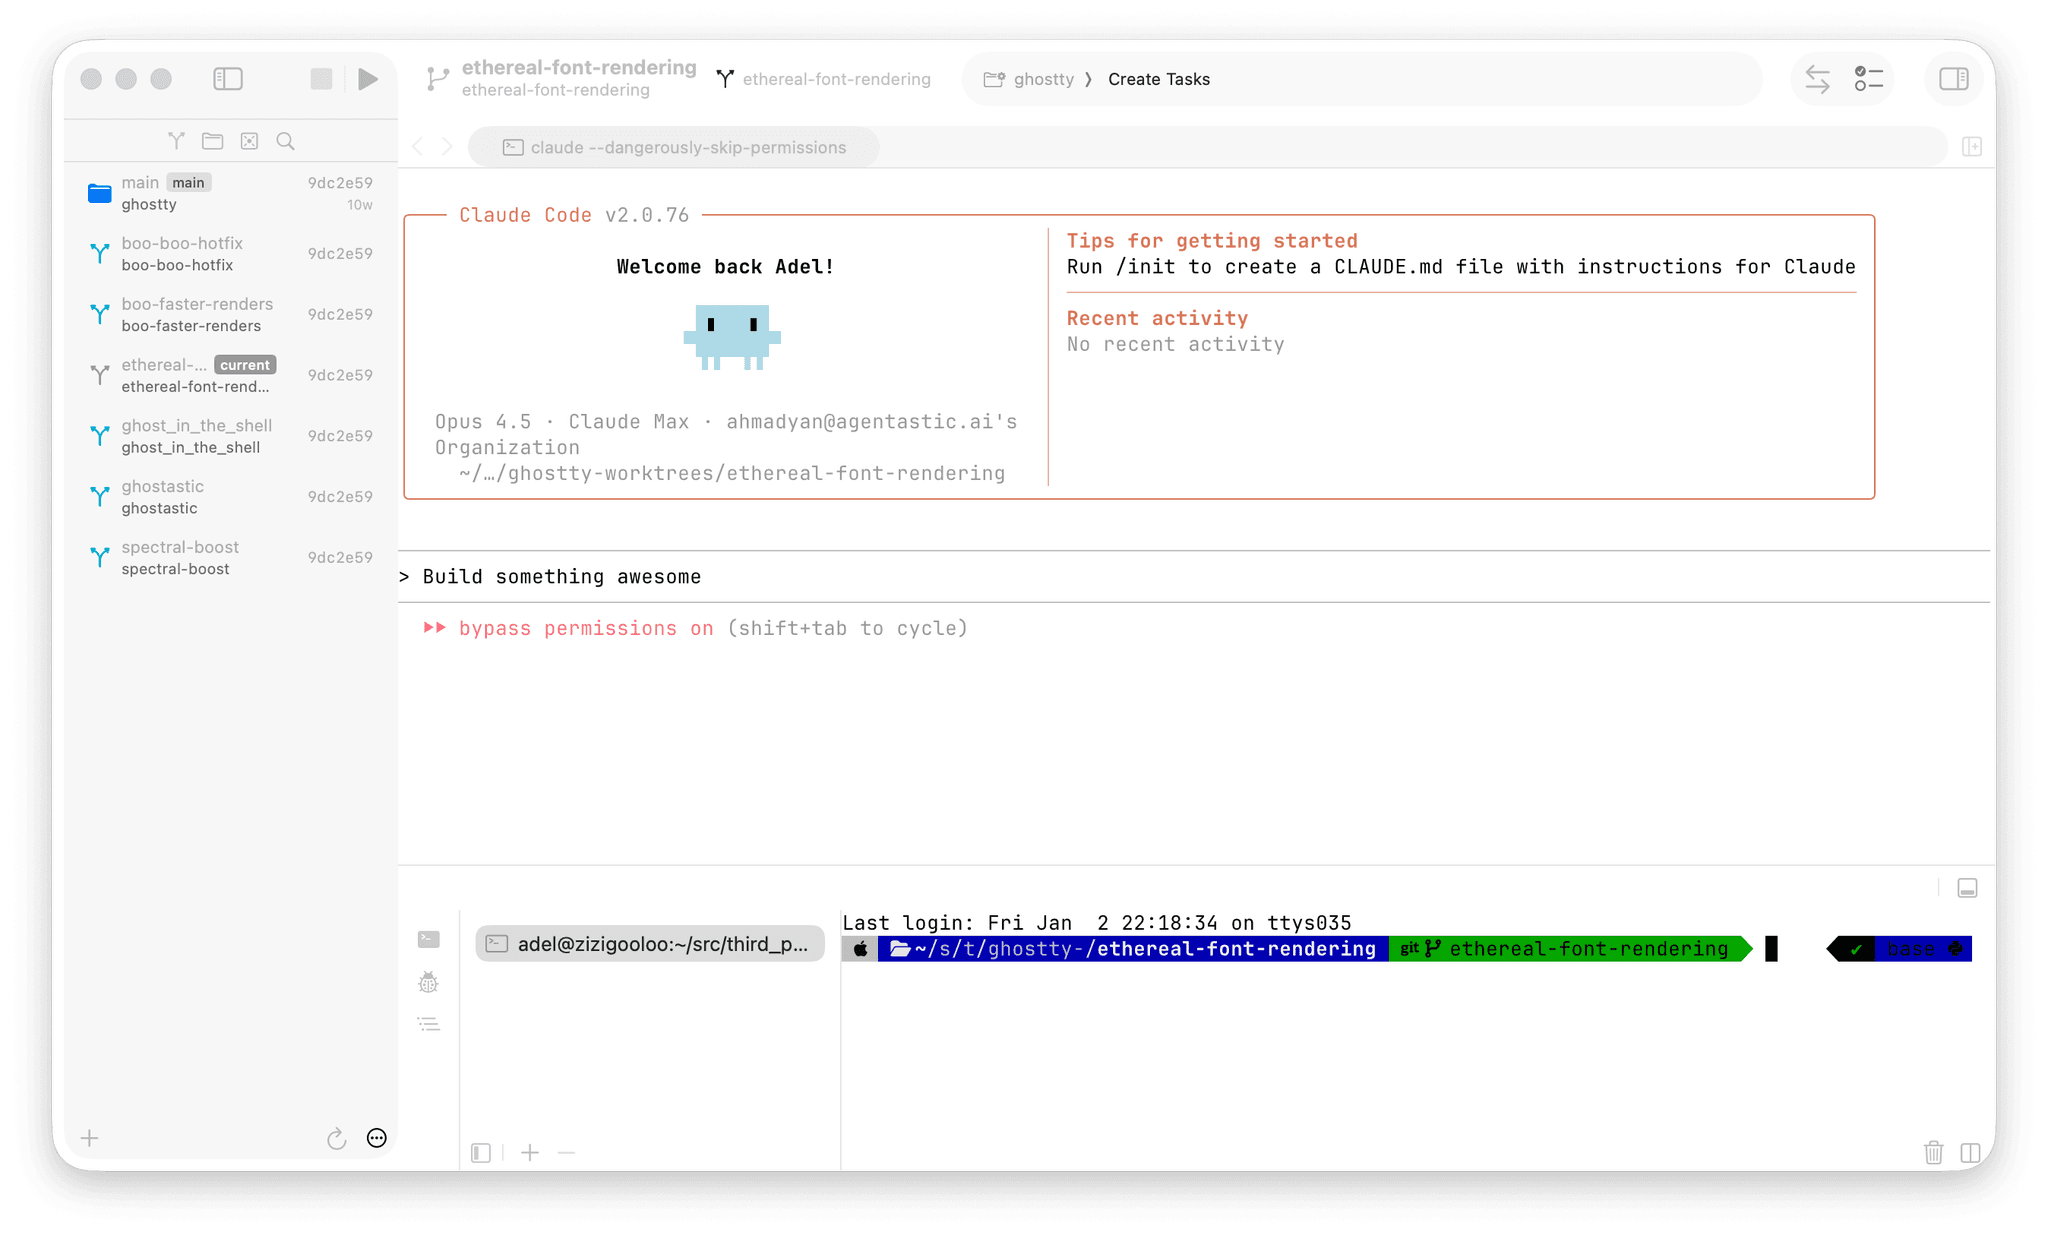Click the search icon above the worktree list
The image size is (2048, 1235).
tap(285, 141)
